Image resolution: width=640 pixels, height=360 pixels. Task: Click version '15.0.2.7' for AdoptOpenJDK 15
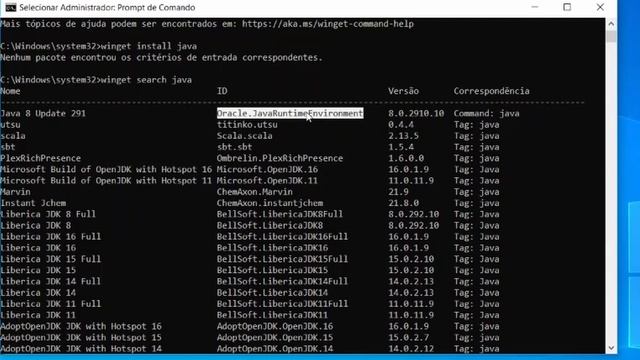(x=409, y=338)
